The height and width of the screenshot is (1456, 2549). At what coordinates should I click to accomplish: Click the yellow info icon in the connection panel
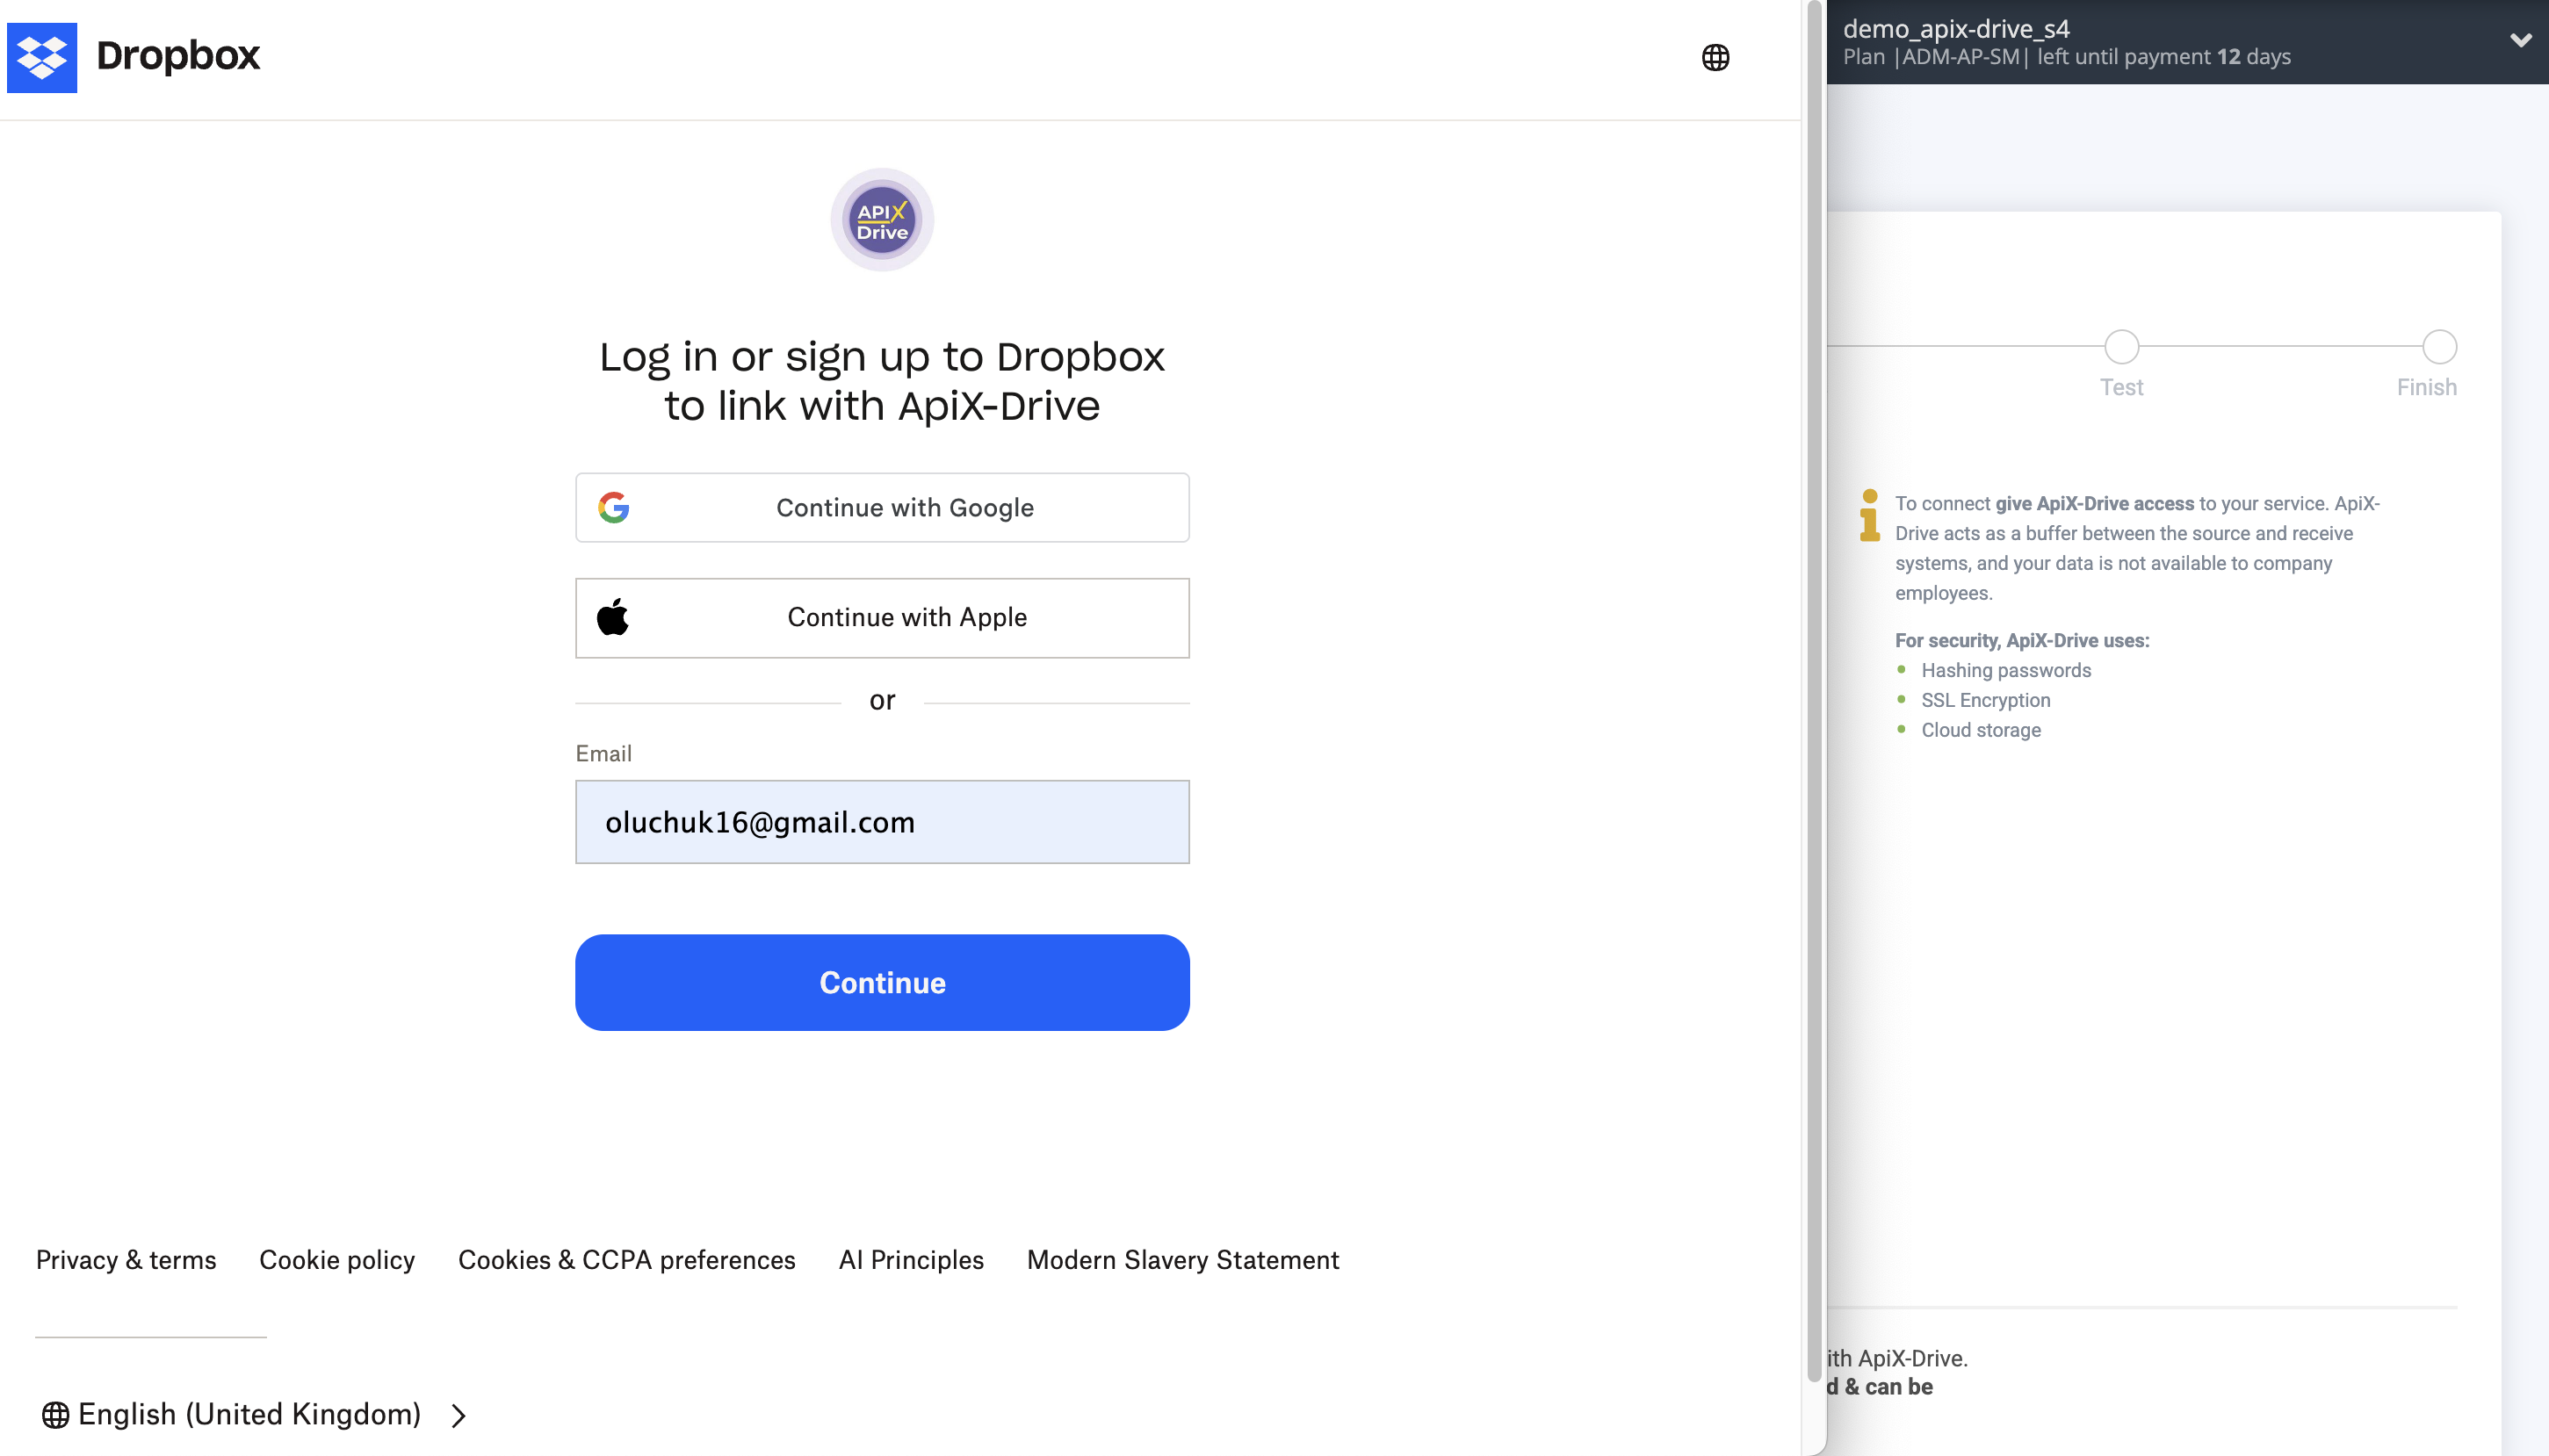pyautogui.click(x=1868, y=518)
